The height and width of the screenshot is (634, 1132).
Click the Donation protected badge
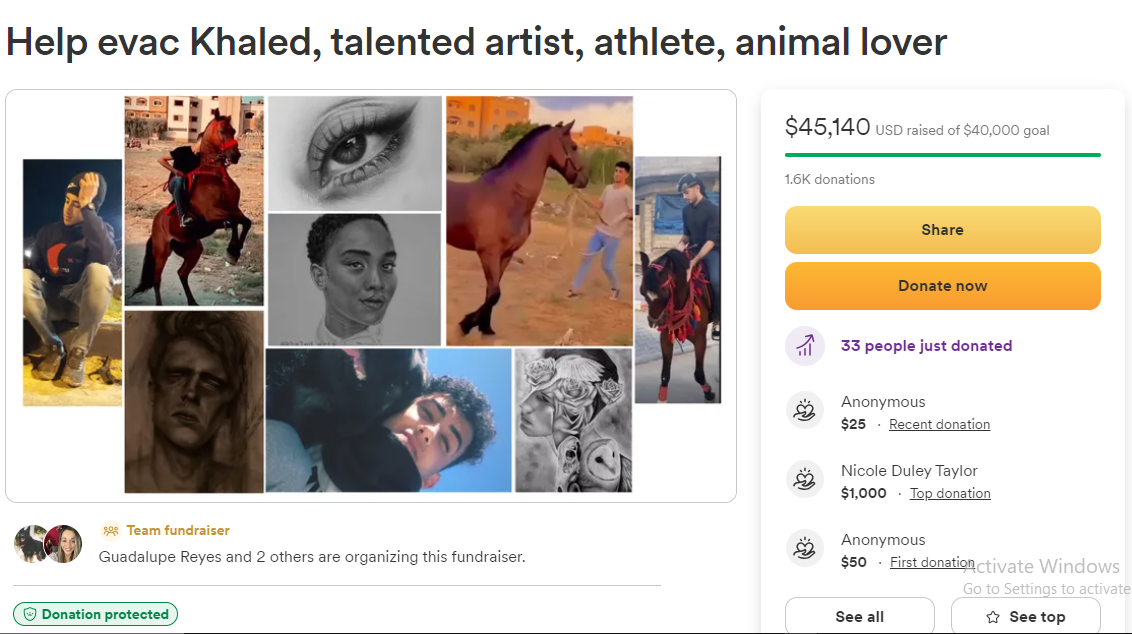pyautogui.click(x=95, y=615)
